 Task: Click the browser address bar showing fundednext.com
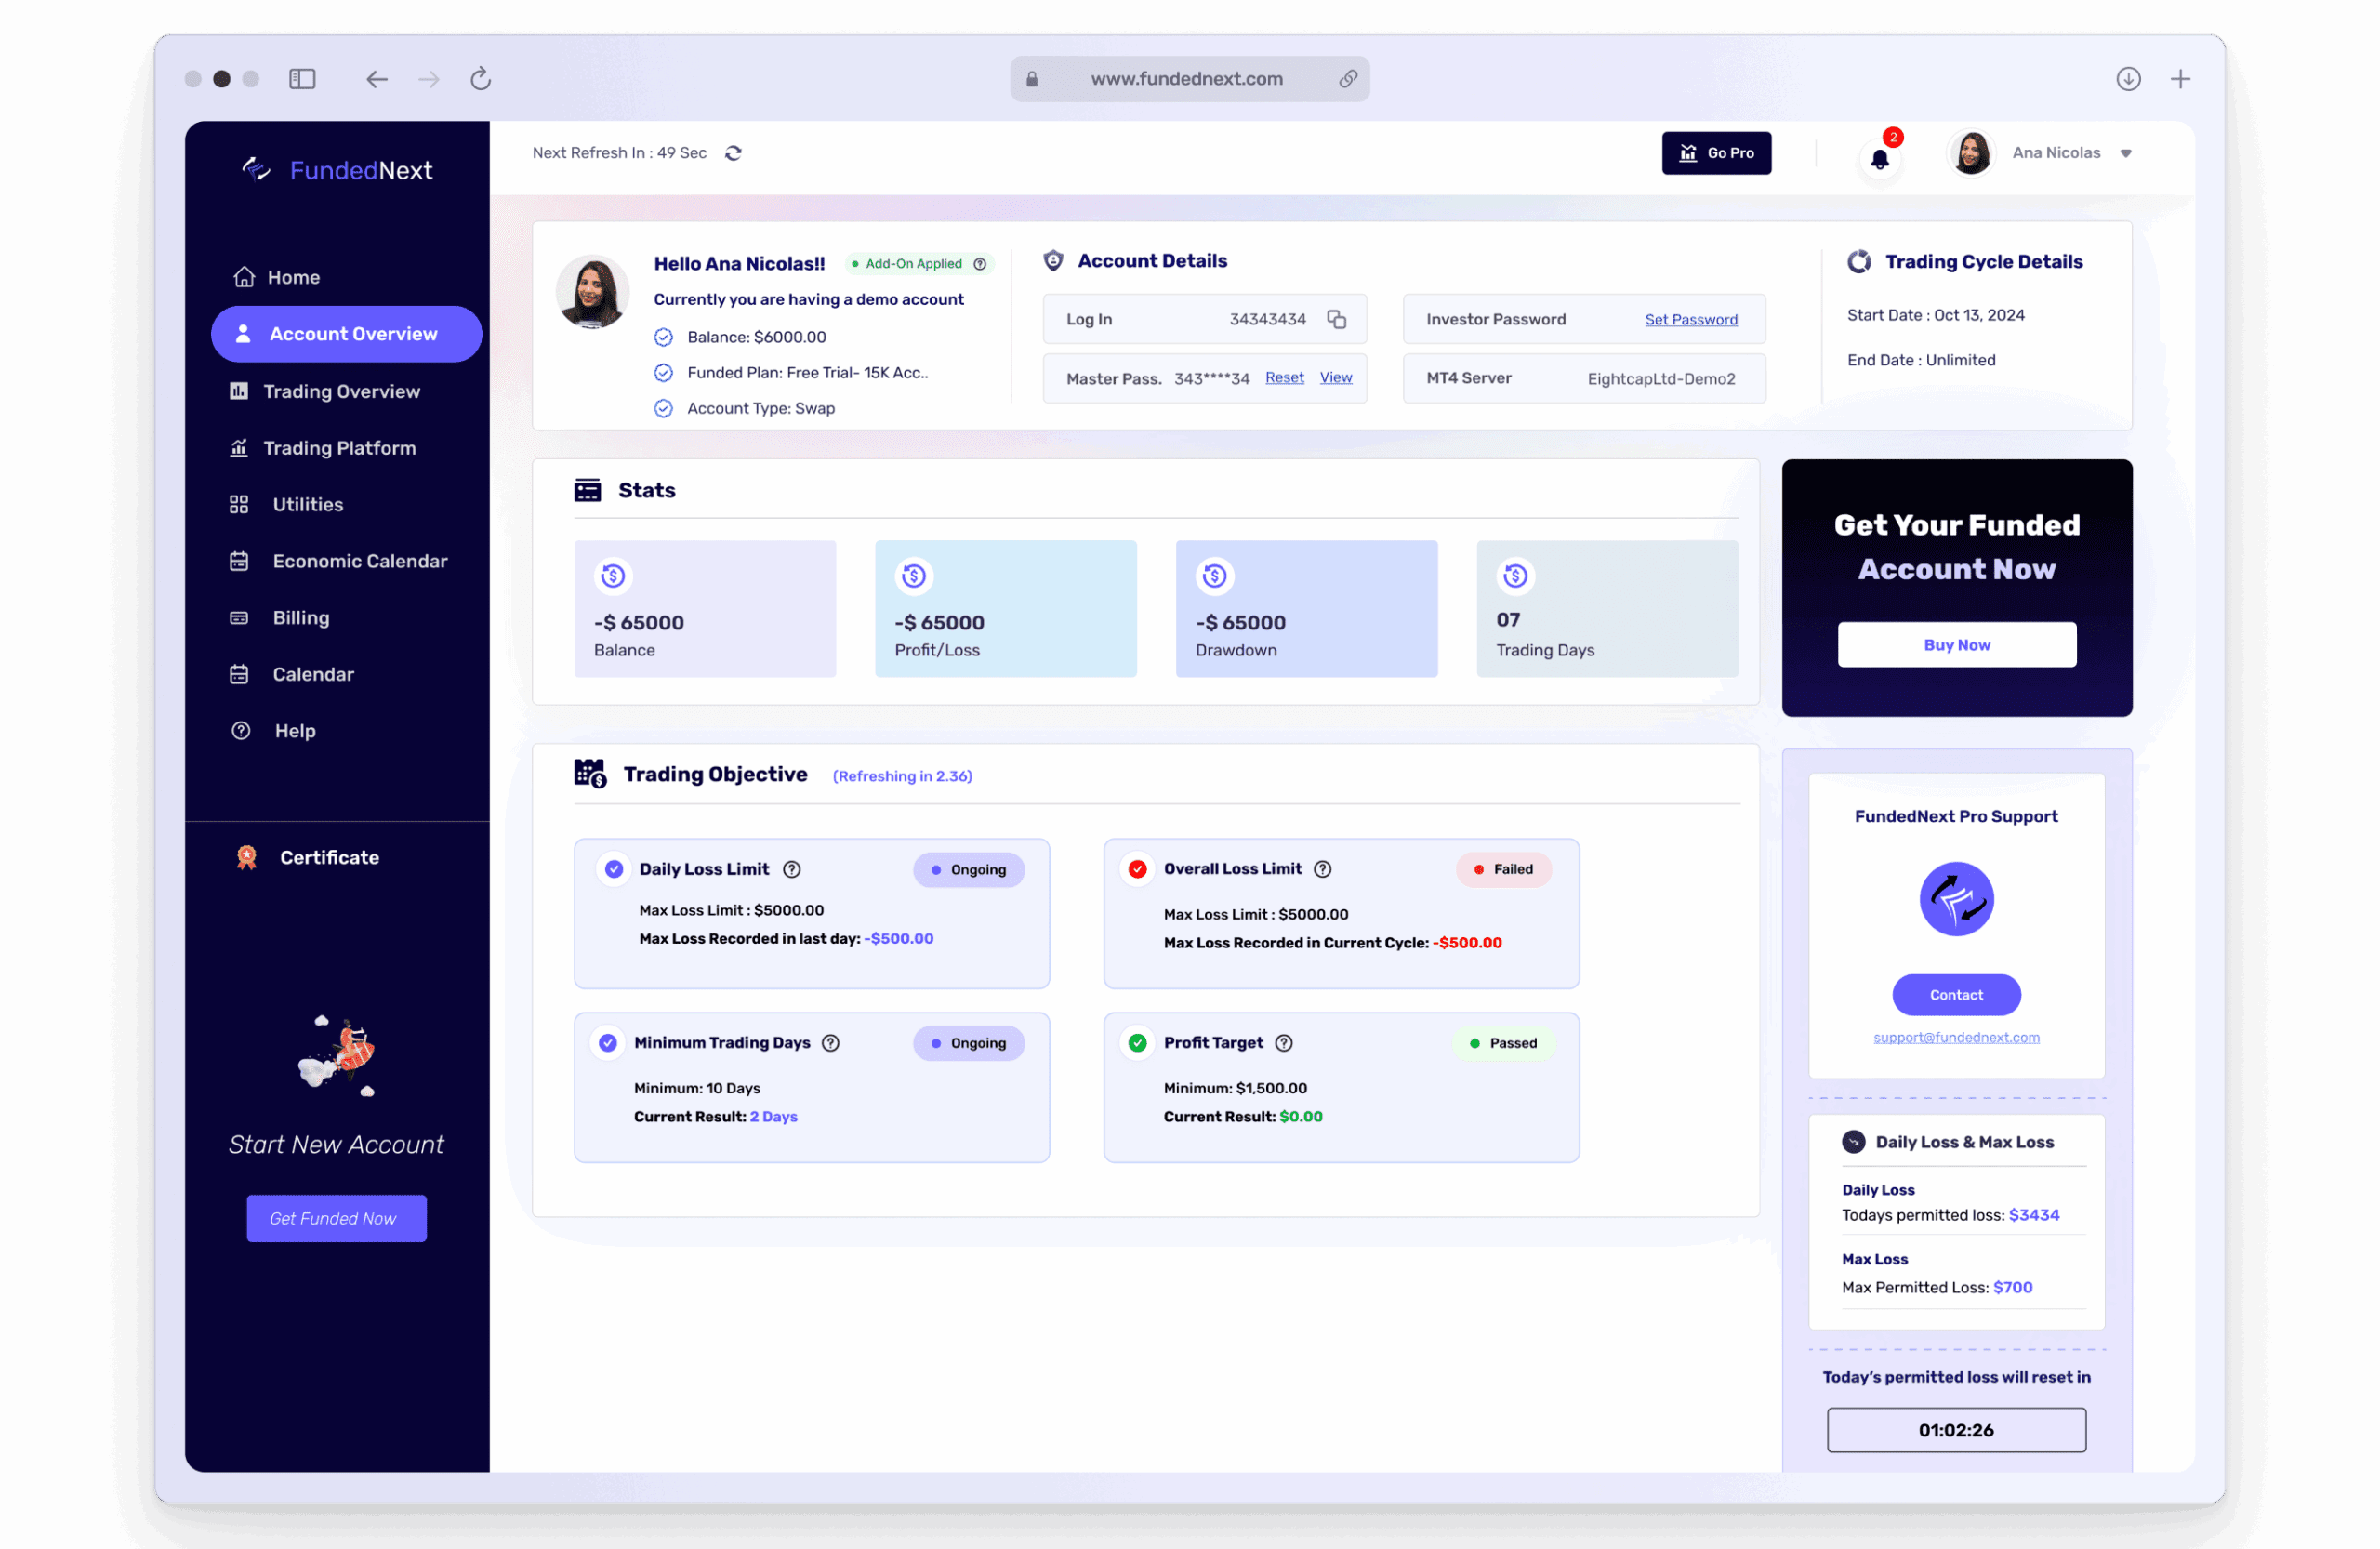1187,78
